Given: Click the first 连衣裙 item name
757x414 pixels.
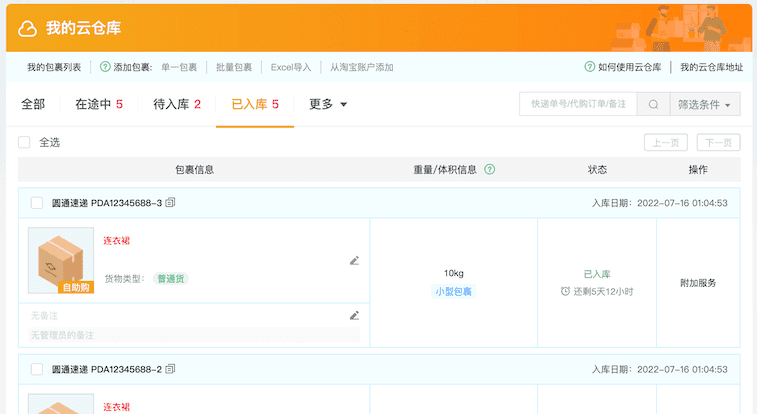Looking at the screenshot, I should 116,240.
